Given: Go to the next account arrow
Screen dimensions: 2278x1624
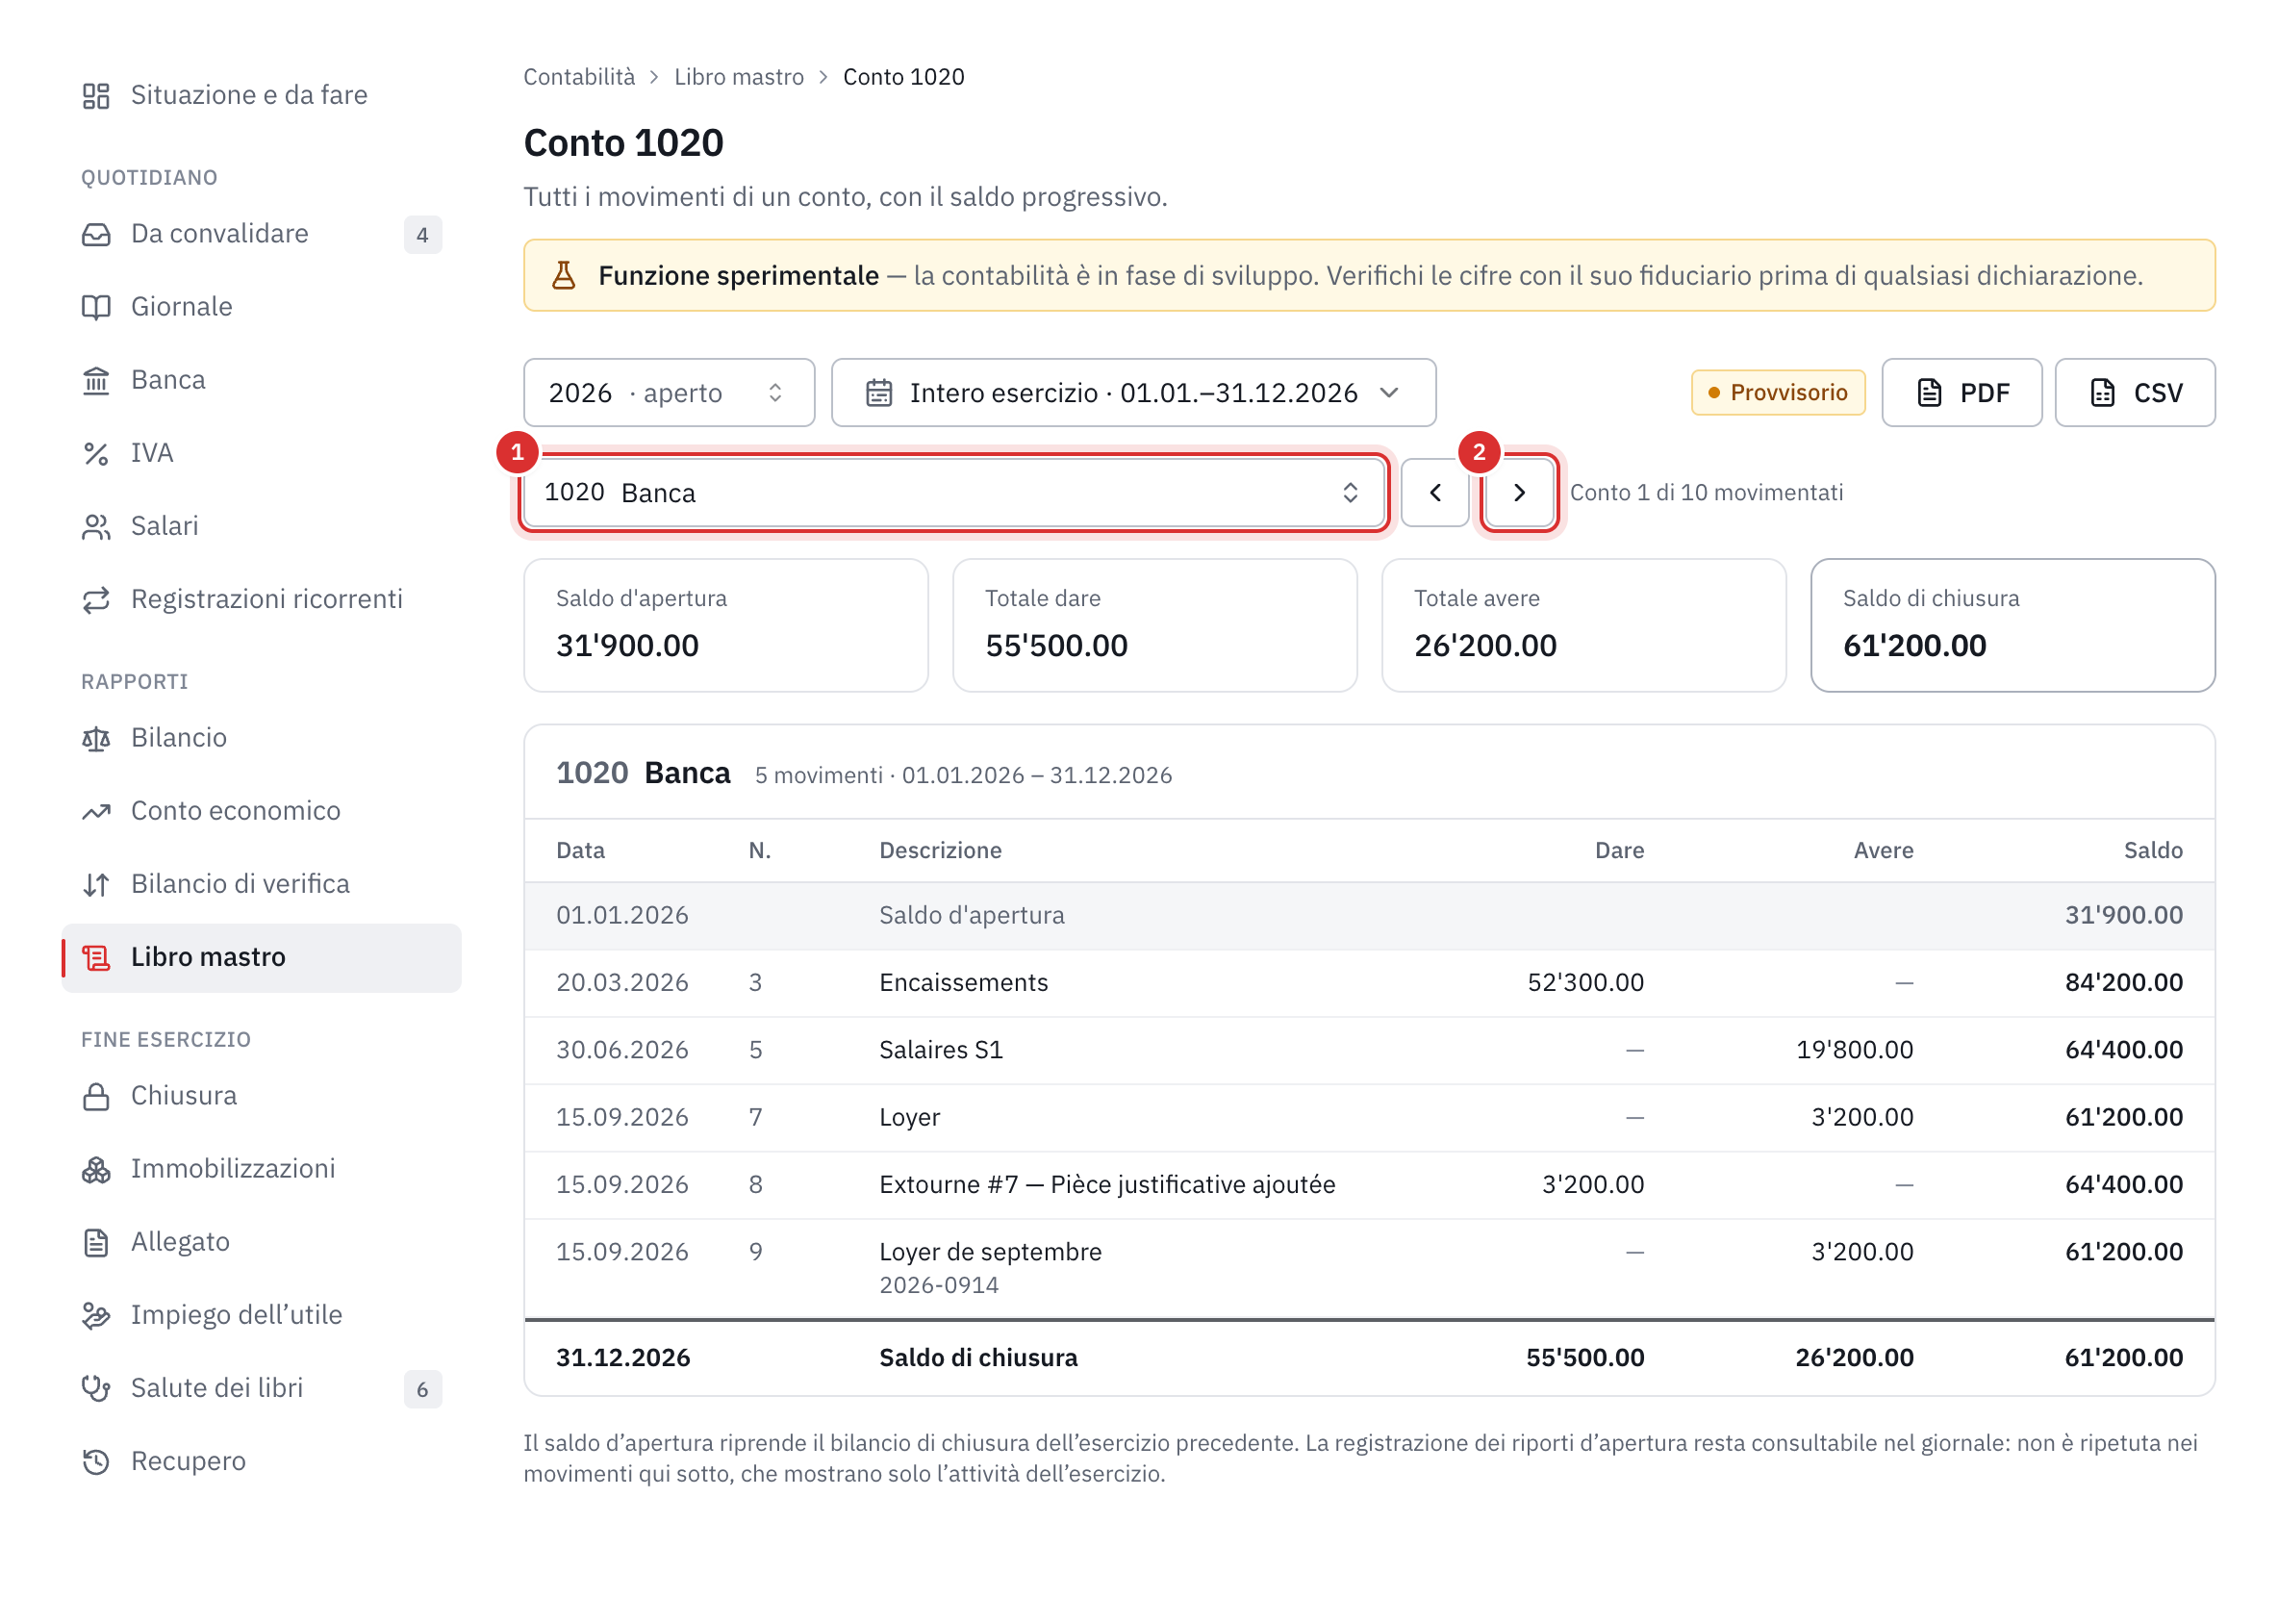Looking at the screenshot, I should [x=1519, y=493].
